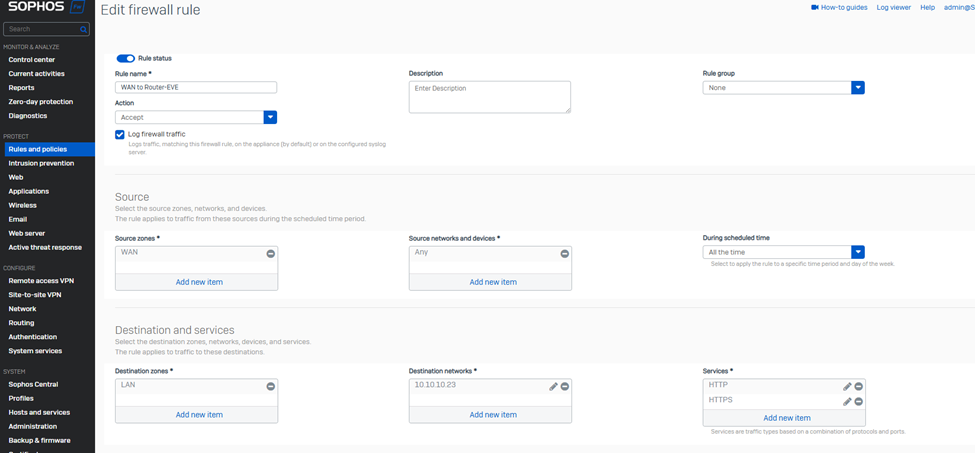Remove LAN from destination zones

pyautogui.click(x=270, y=386)
